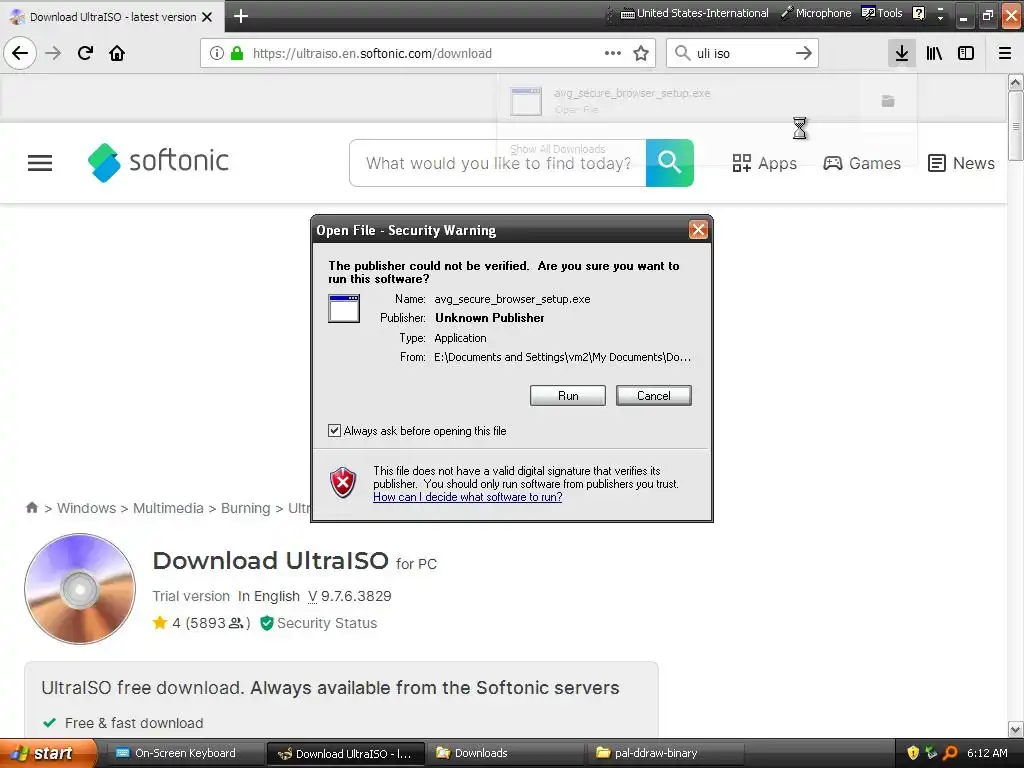
Task: Go back with the browser back arrow
Action: pyautogui.click(x=20, y=53)
